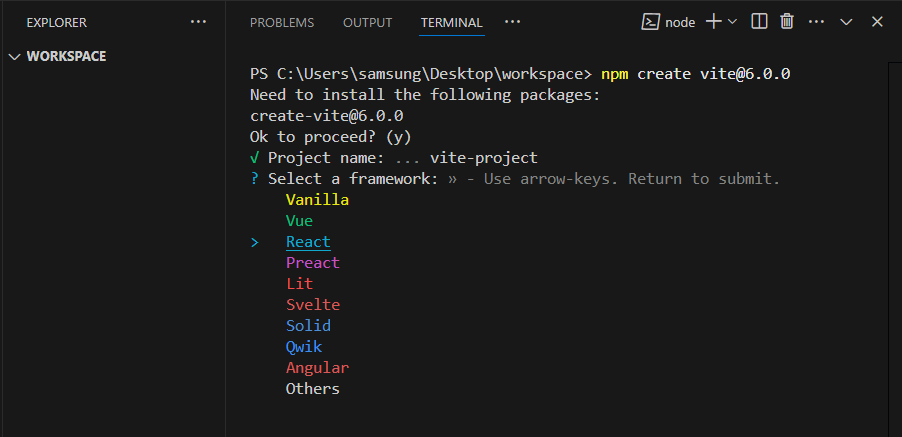
Task: Select Svelte from the list
Action: [313, 305]
